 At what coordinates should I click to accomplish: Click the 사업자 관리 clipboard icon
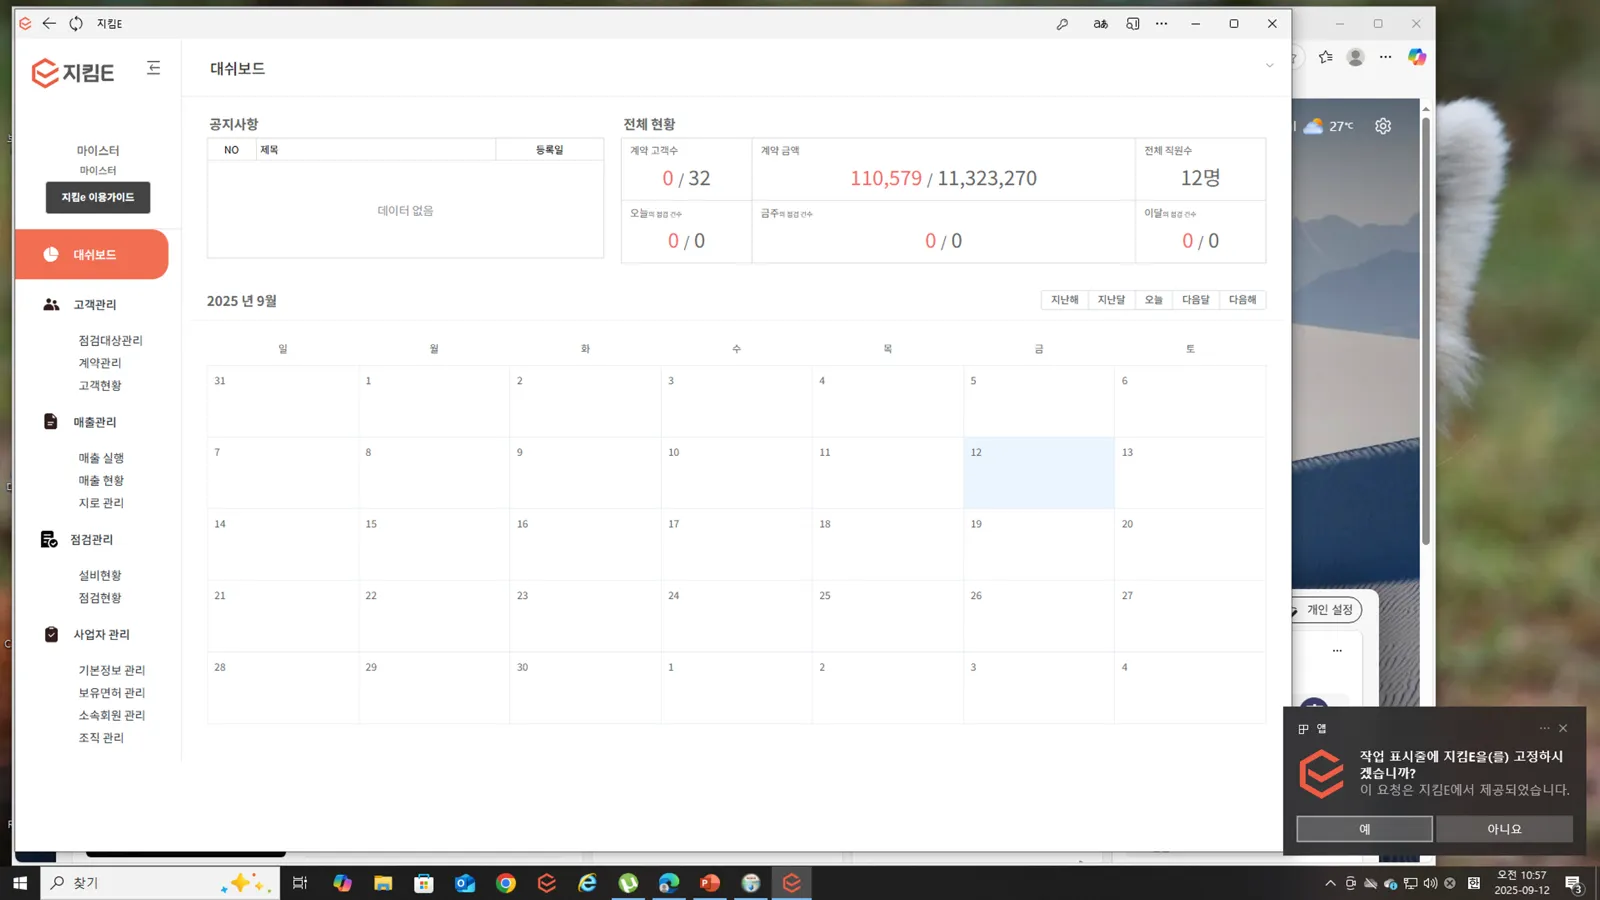[x=51, y=634]
